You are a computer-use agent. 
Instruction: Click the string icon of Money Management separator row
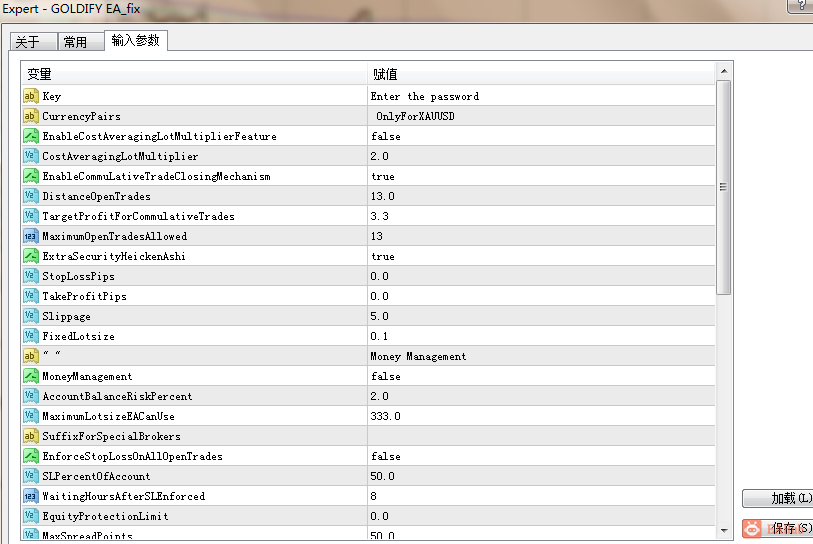31,356
